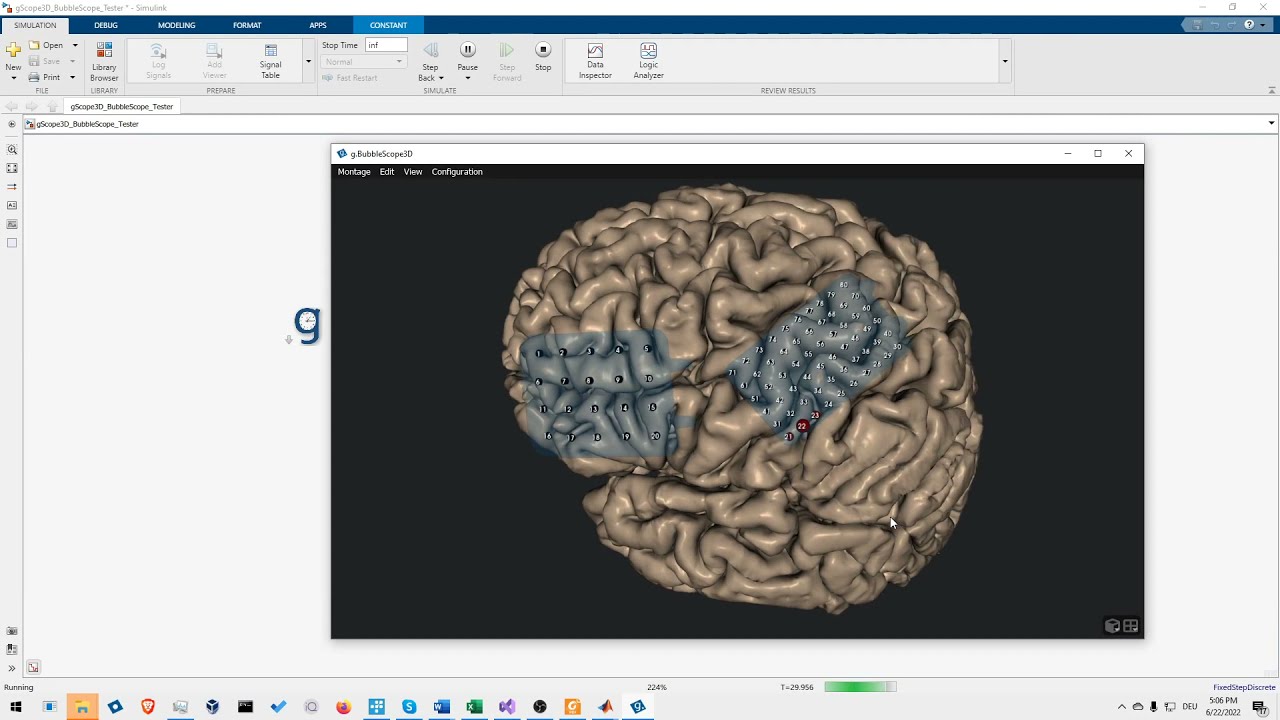
Task: Switch to the Simulation tab
Action: click(x=35, y=25)
